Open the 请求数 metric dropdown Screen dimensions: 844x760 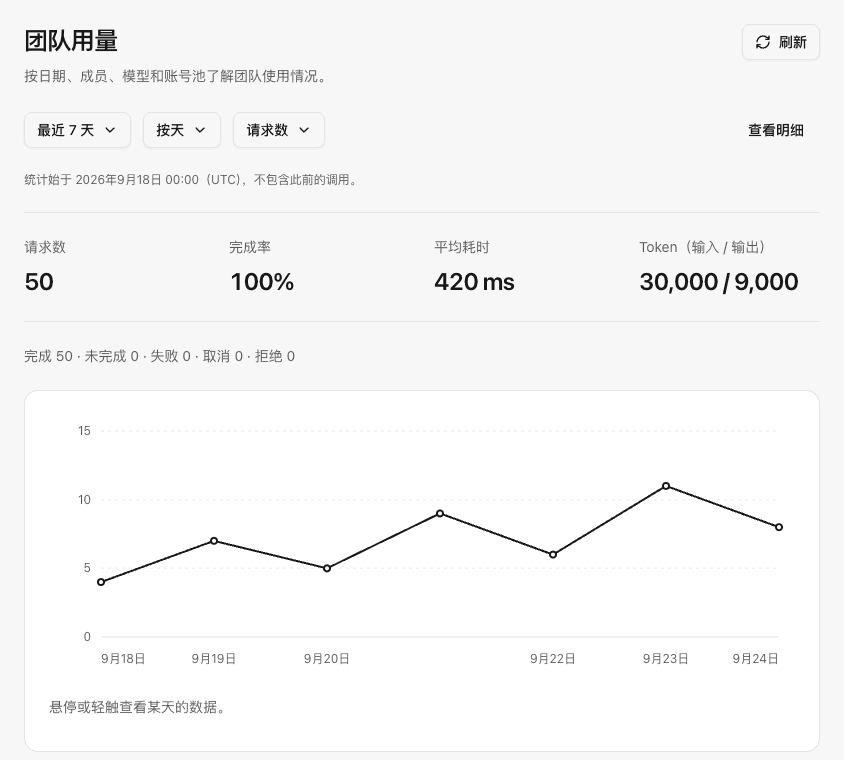(x=279, y=130)
